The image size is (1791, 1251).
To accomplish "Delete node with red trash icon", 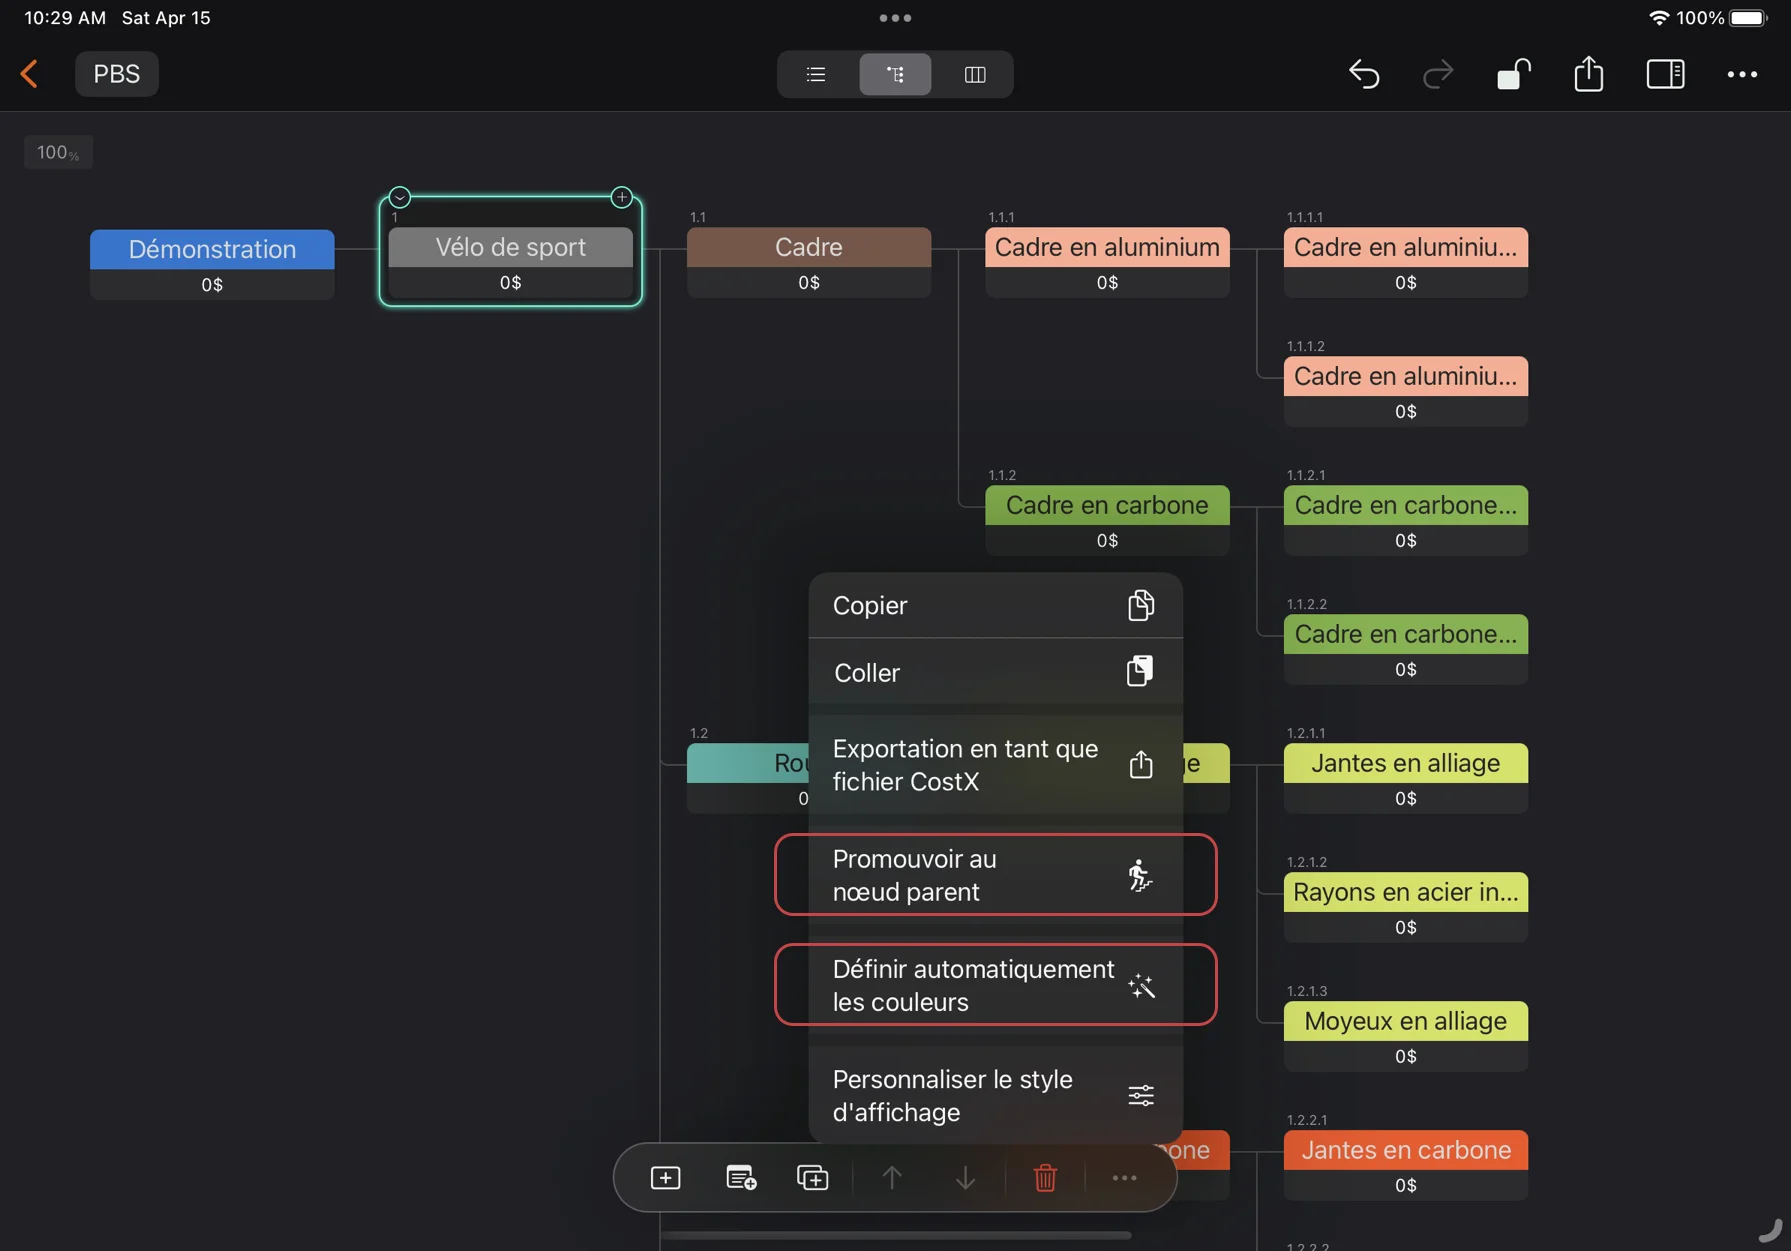I will tap(1045, 1178).
